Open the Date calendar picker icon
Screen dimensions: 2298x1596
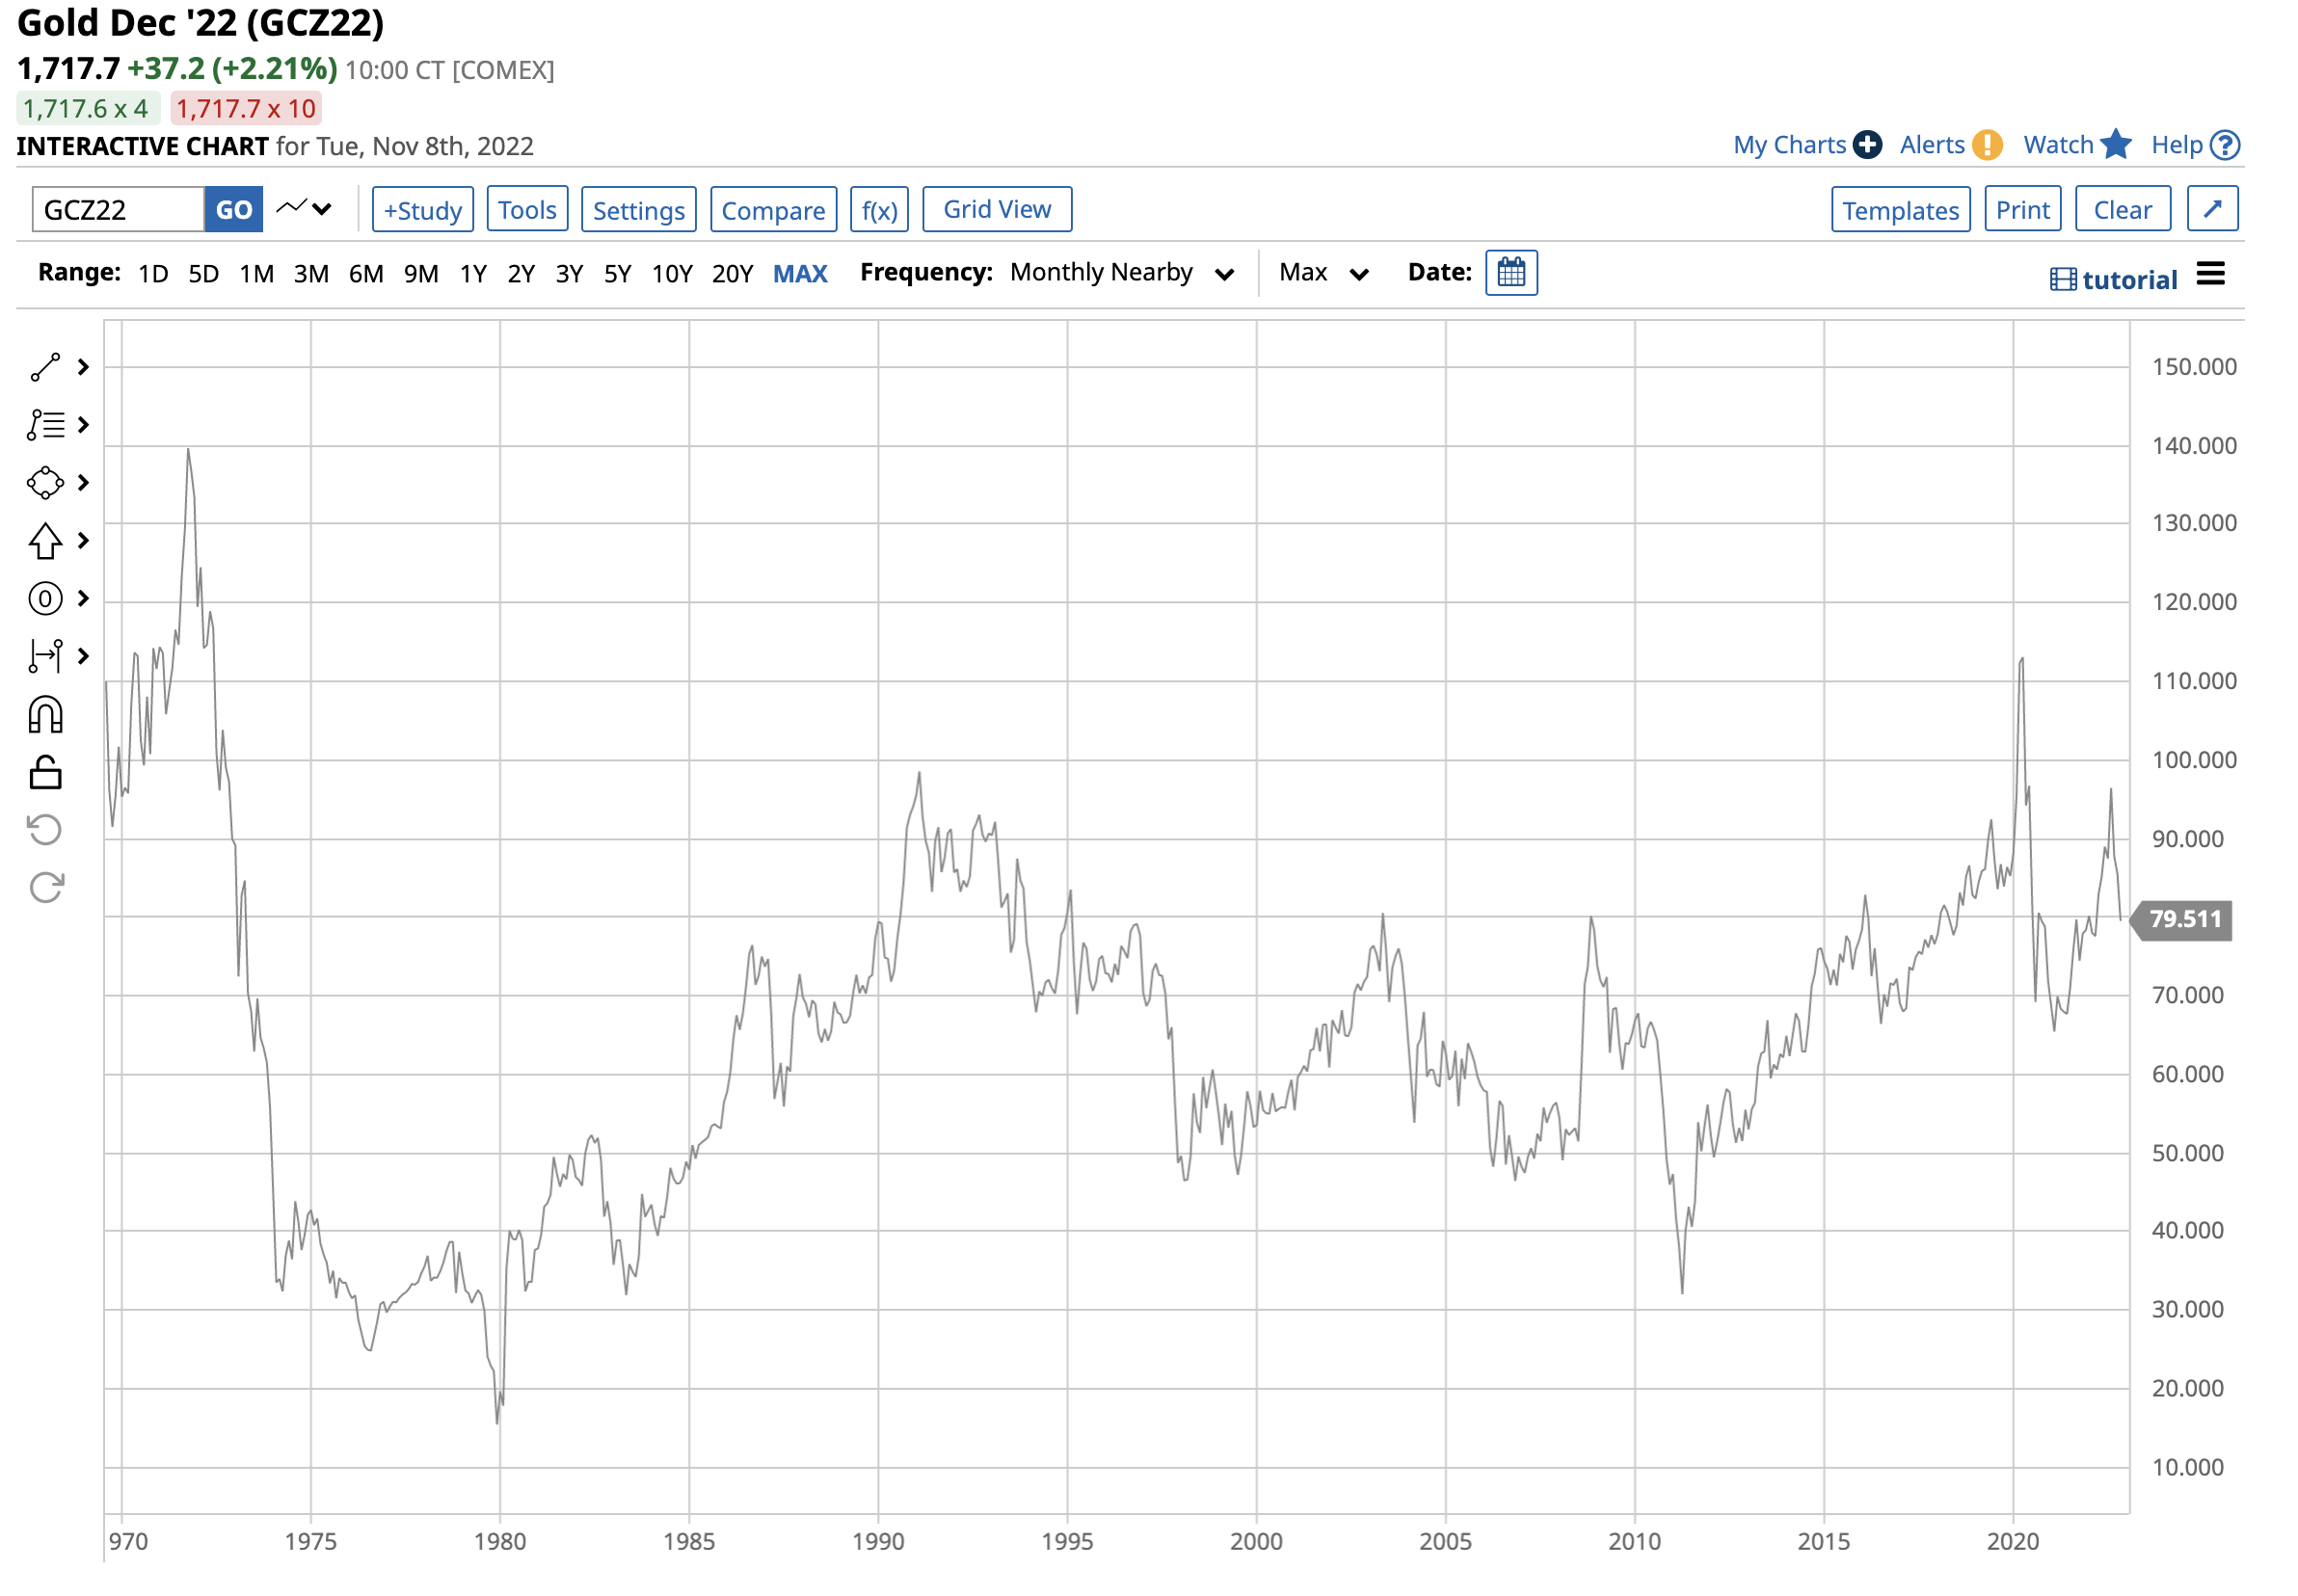pos(1512,273)
